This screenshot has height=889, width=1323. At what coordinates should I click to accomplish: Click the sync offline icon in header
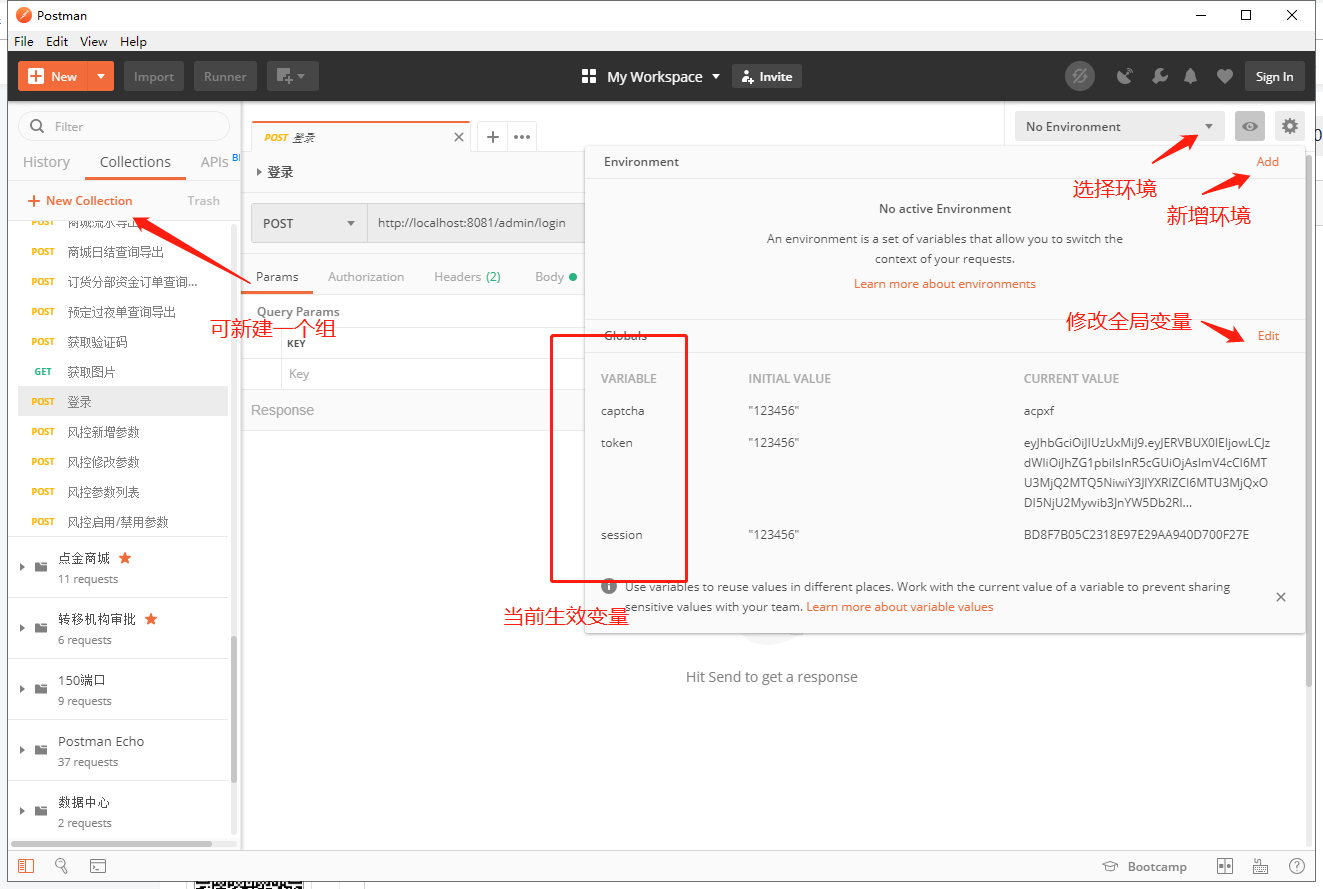coord(1079,75)
